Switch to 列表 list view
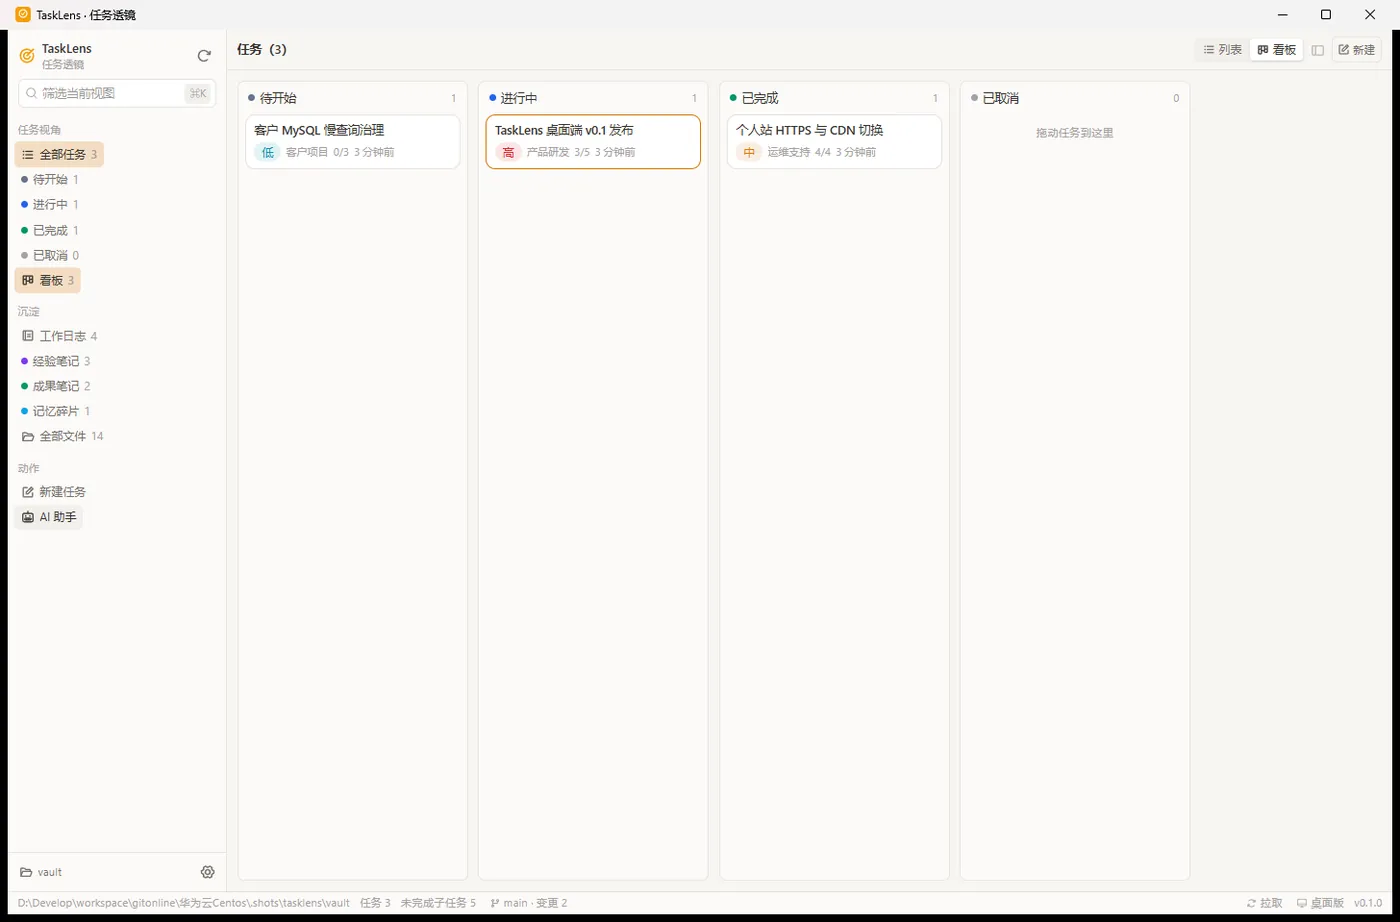Screen dimensions: 1400x922 (1222, 50)
